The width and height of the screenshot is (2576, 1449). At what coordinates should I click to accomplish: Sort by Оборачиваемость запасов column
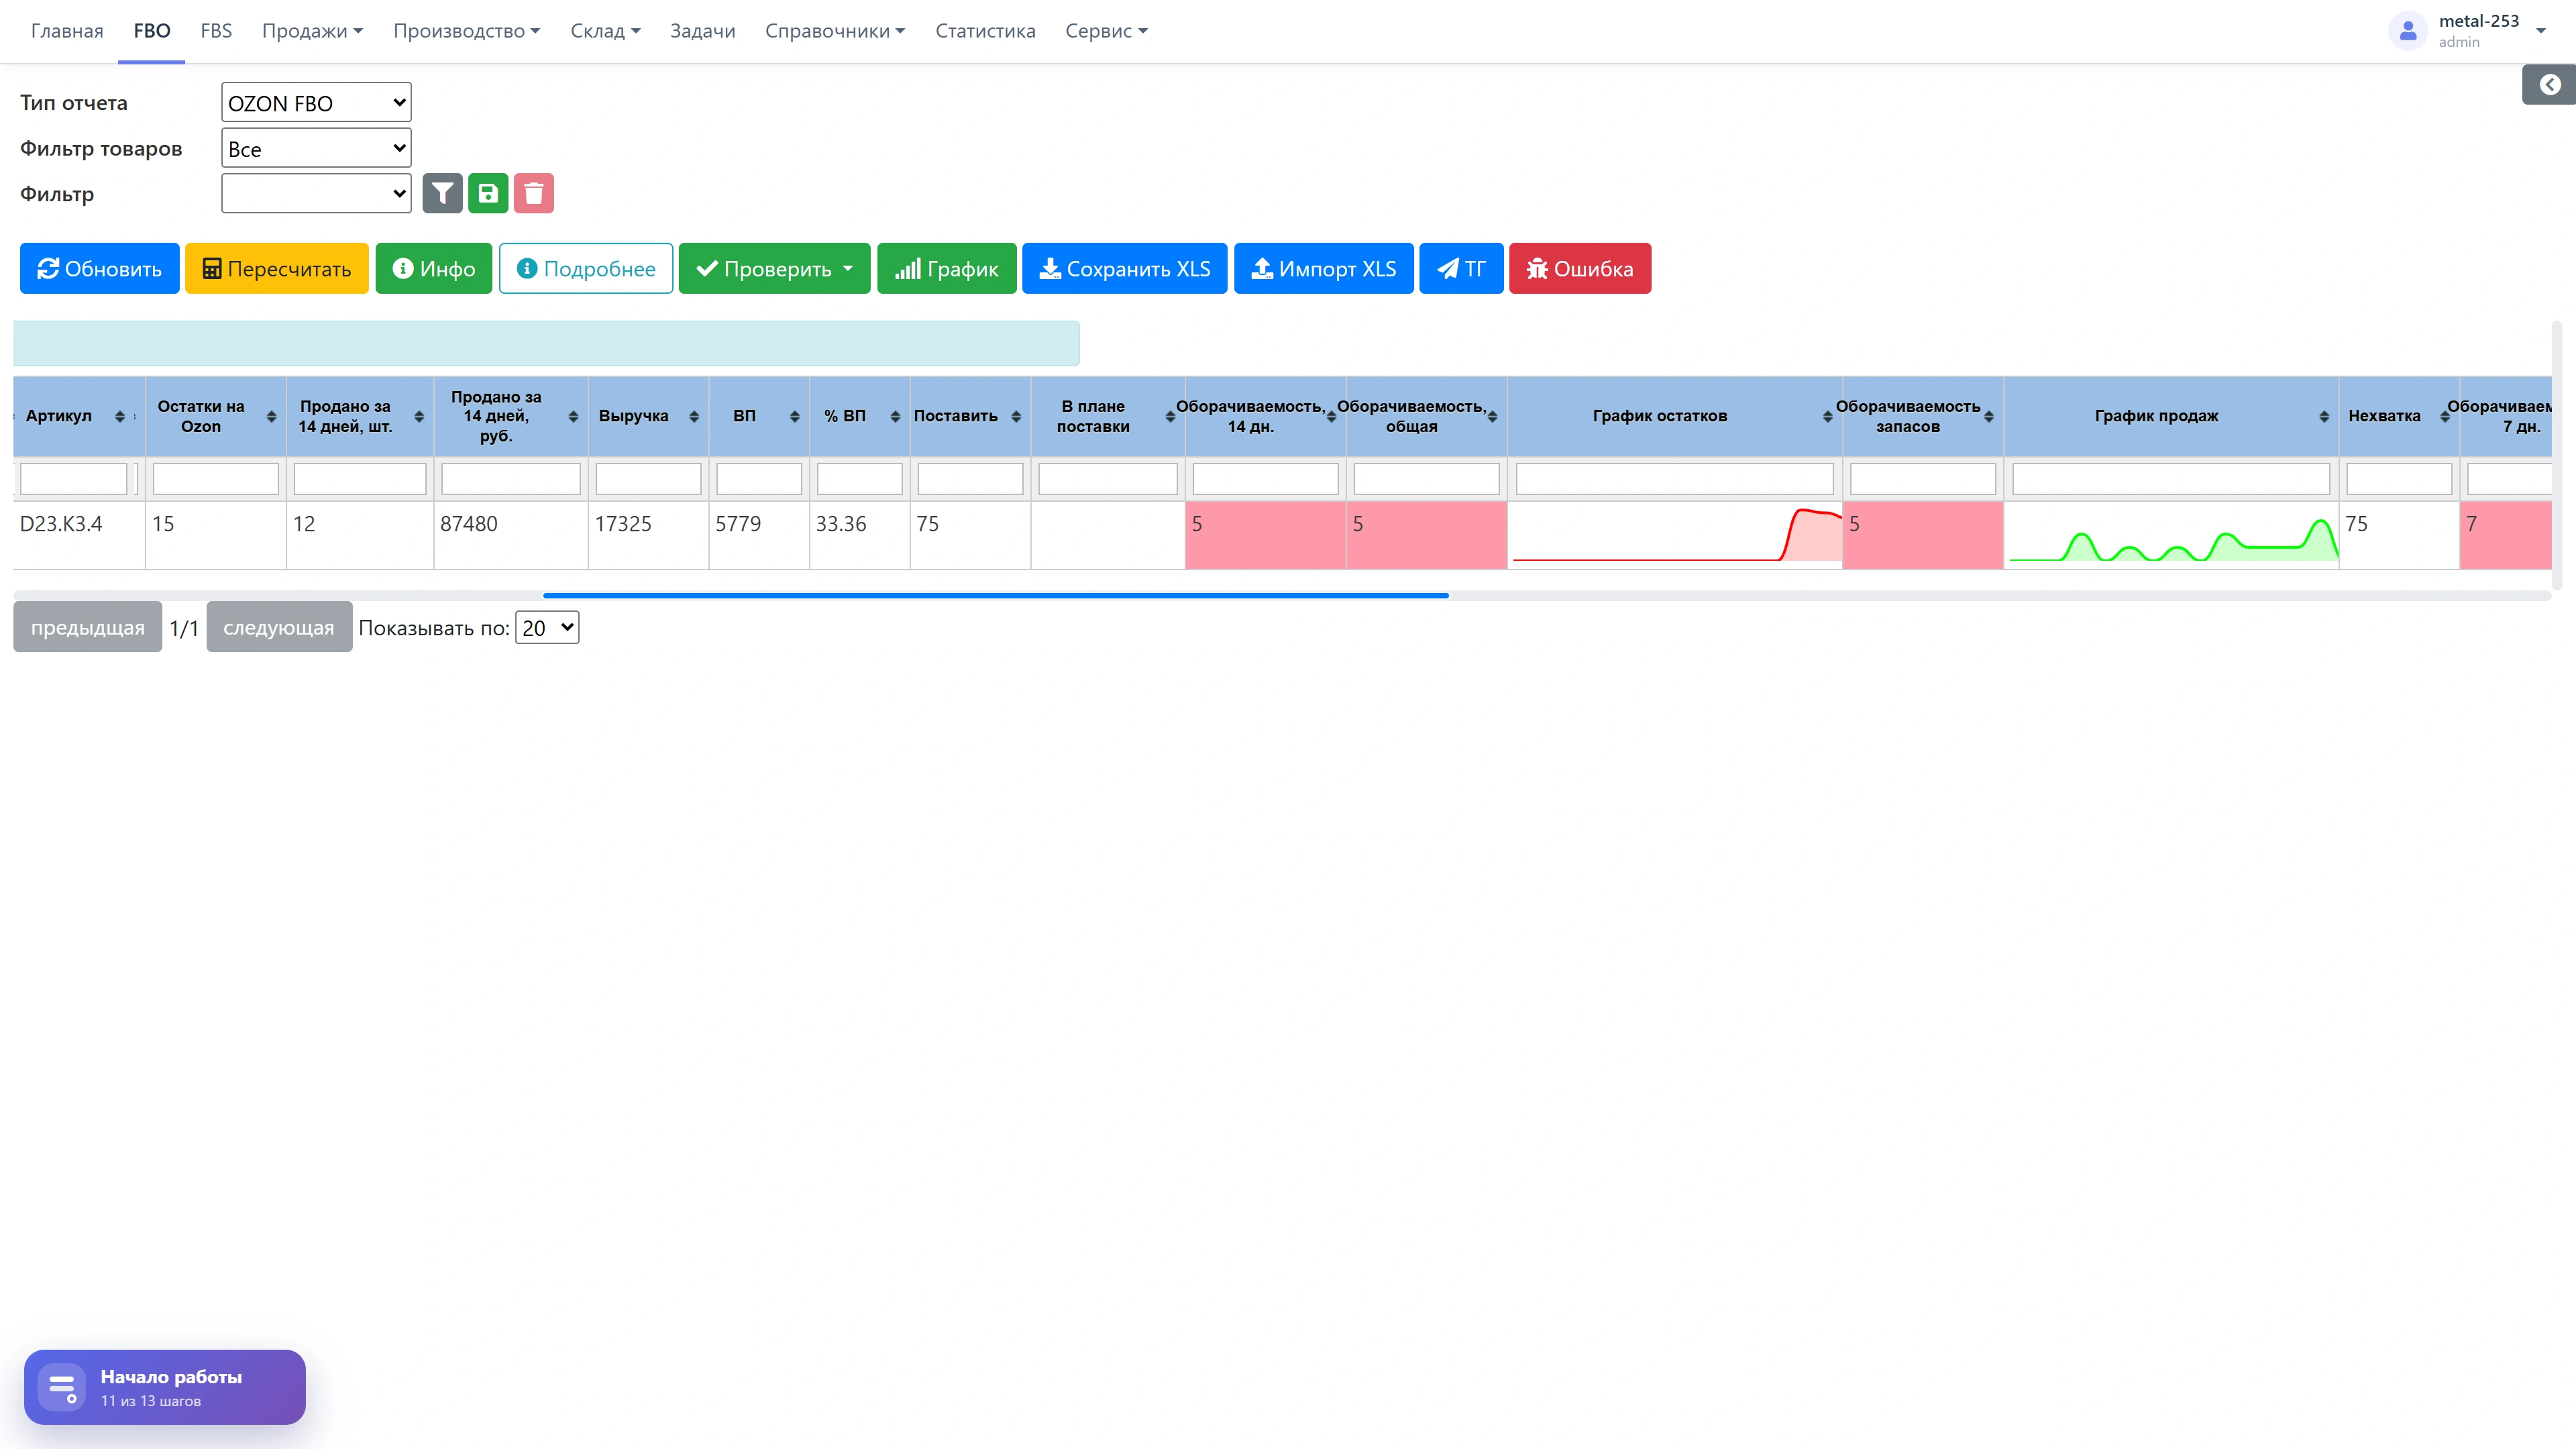(1989, 416)
